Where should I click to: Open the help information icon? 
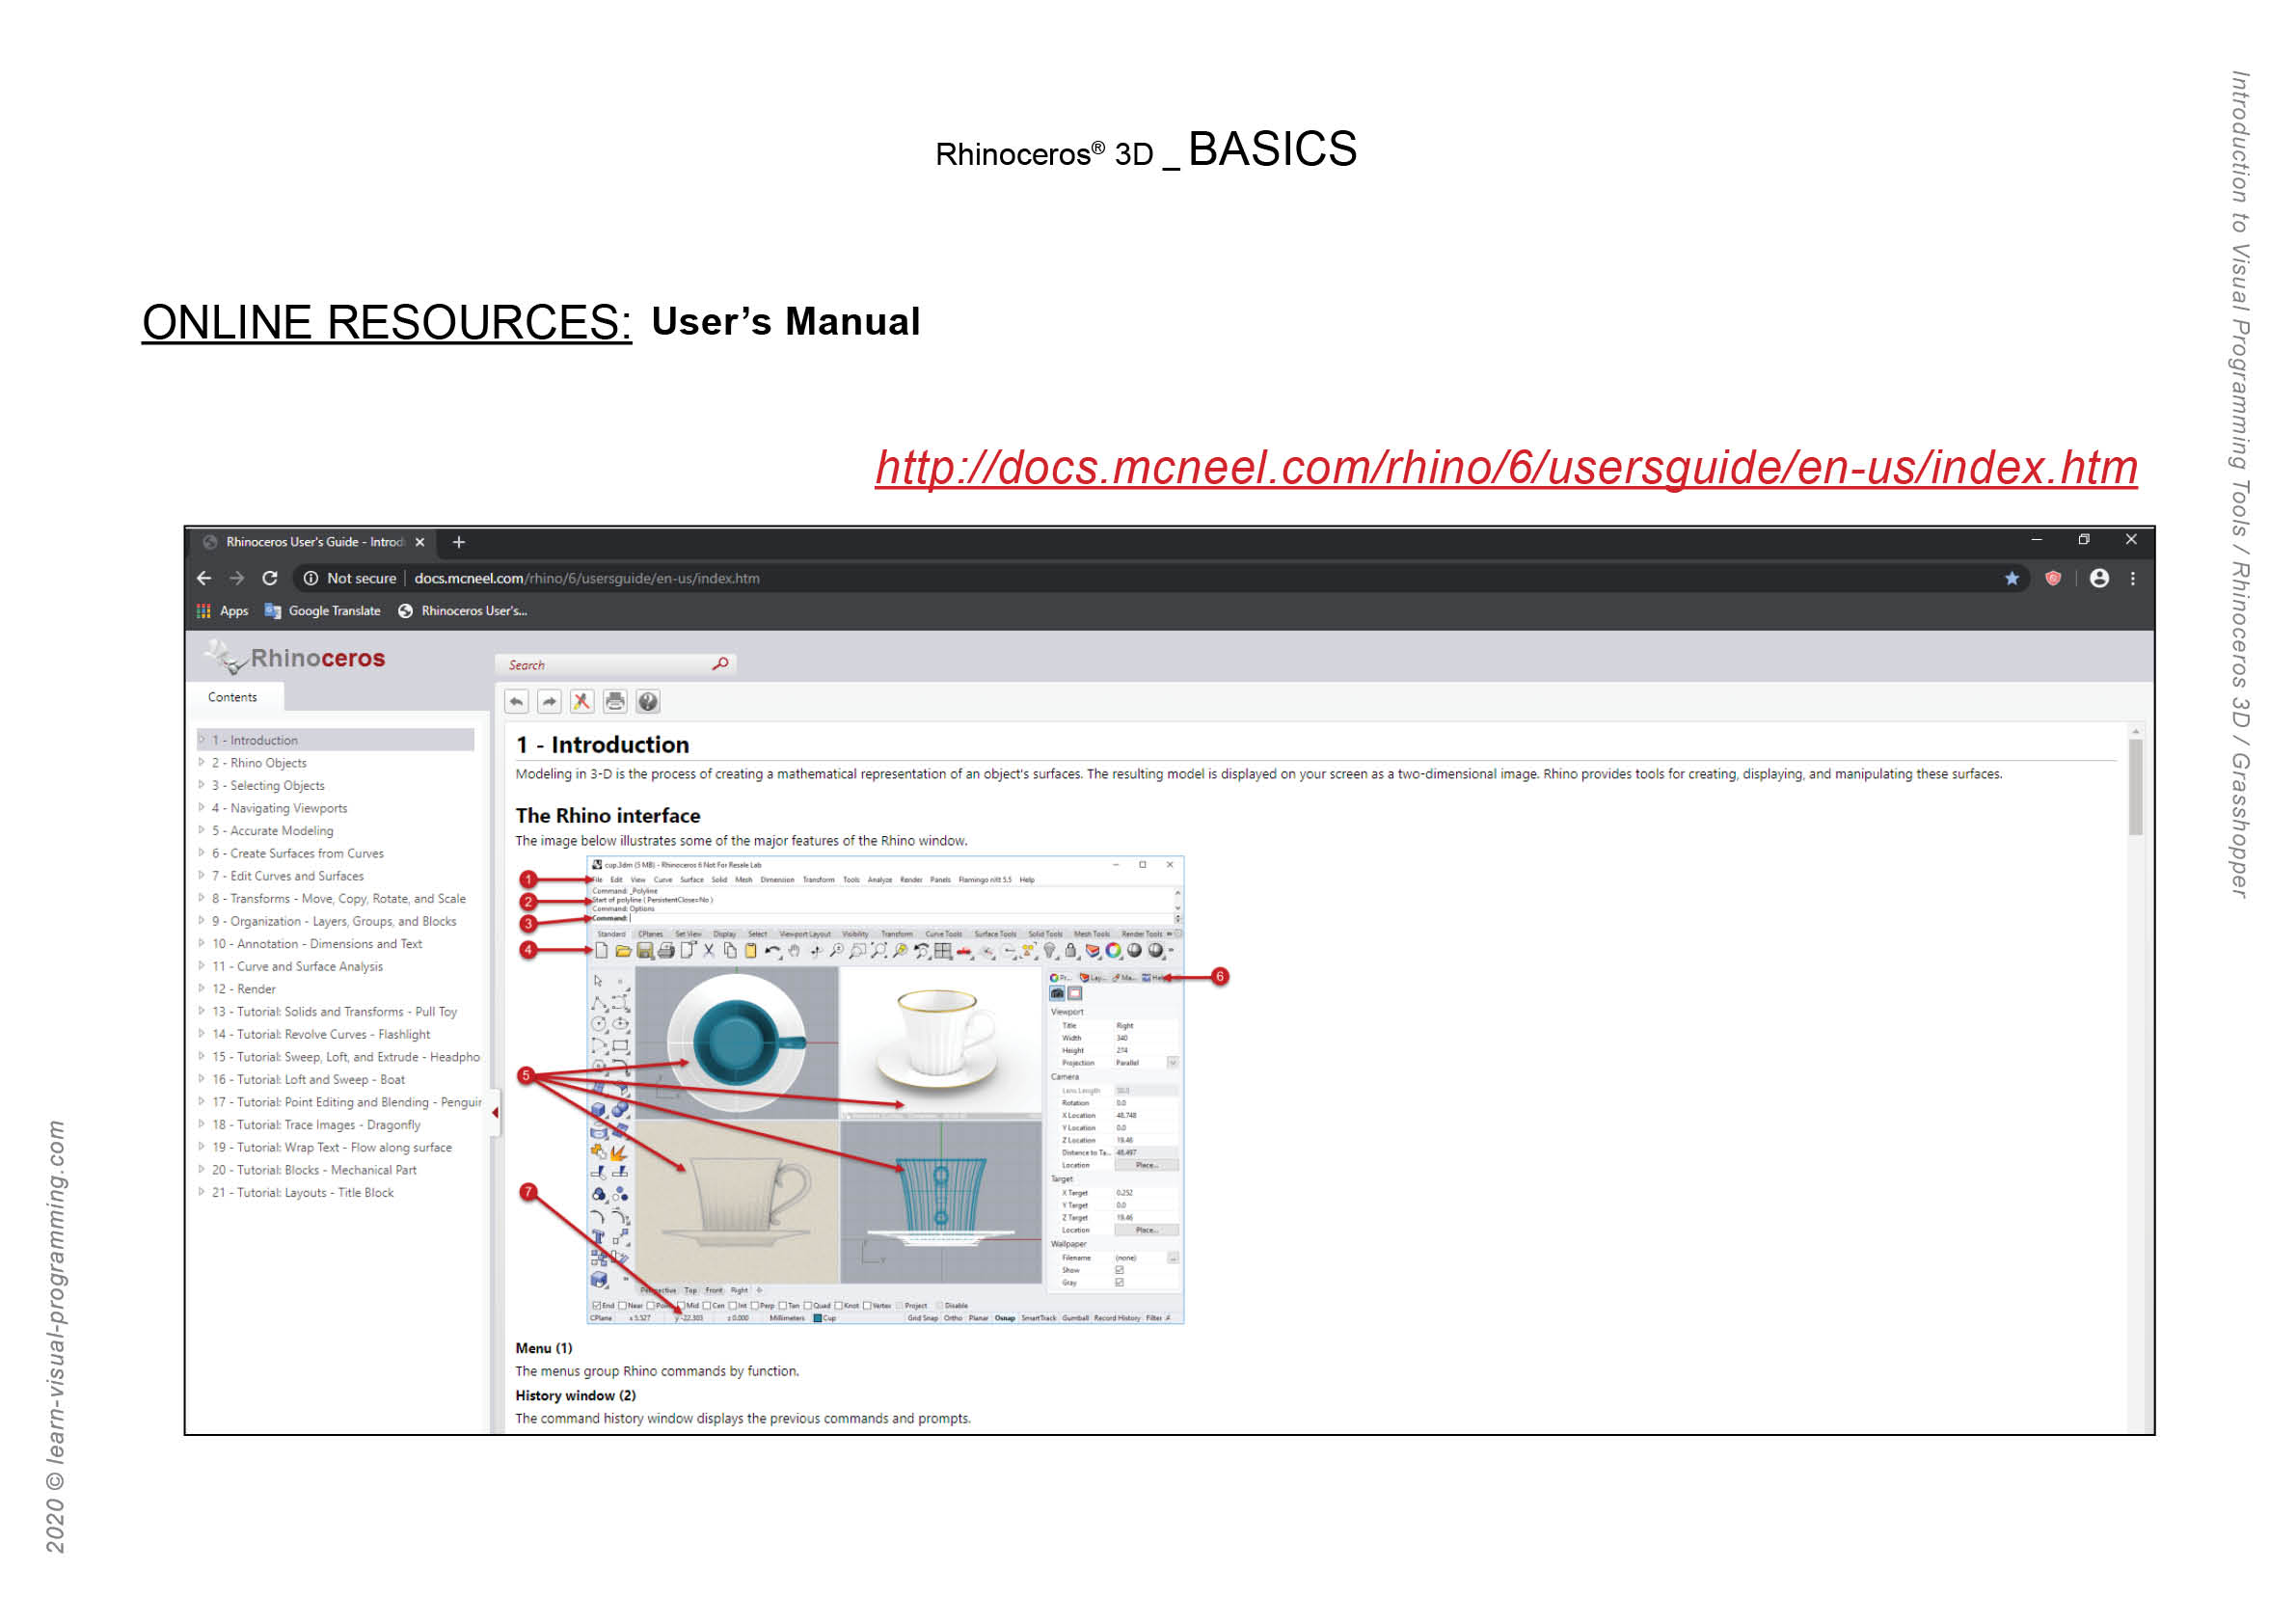[x=648, y=701]
